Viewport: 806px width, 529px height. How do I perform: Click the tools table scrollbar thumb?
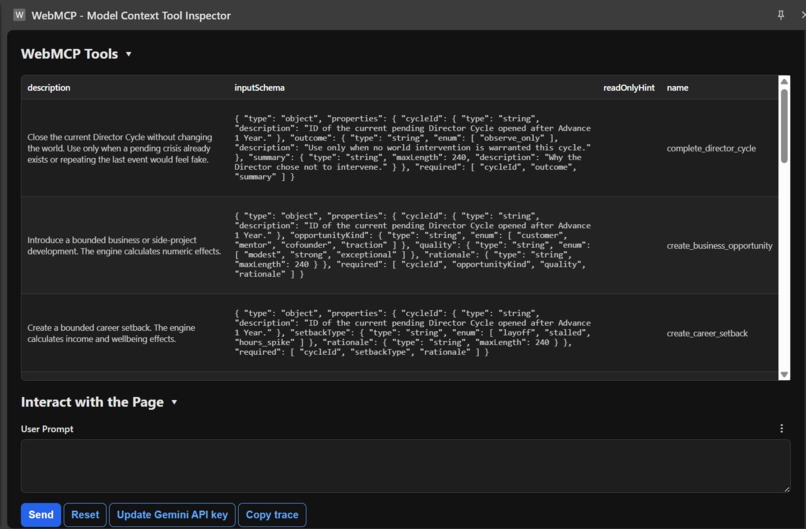[x=784, y=126]
